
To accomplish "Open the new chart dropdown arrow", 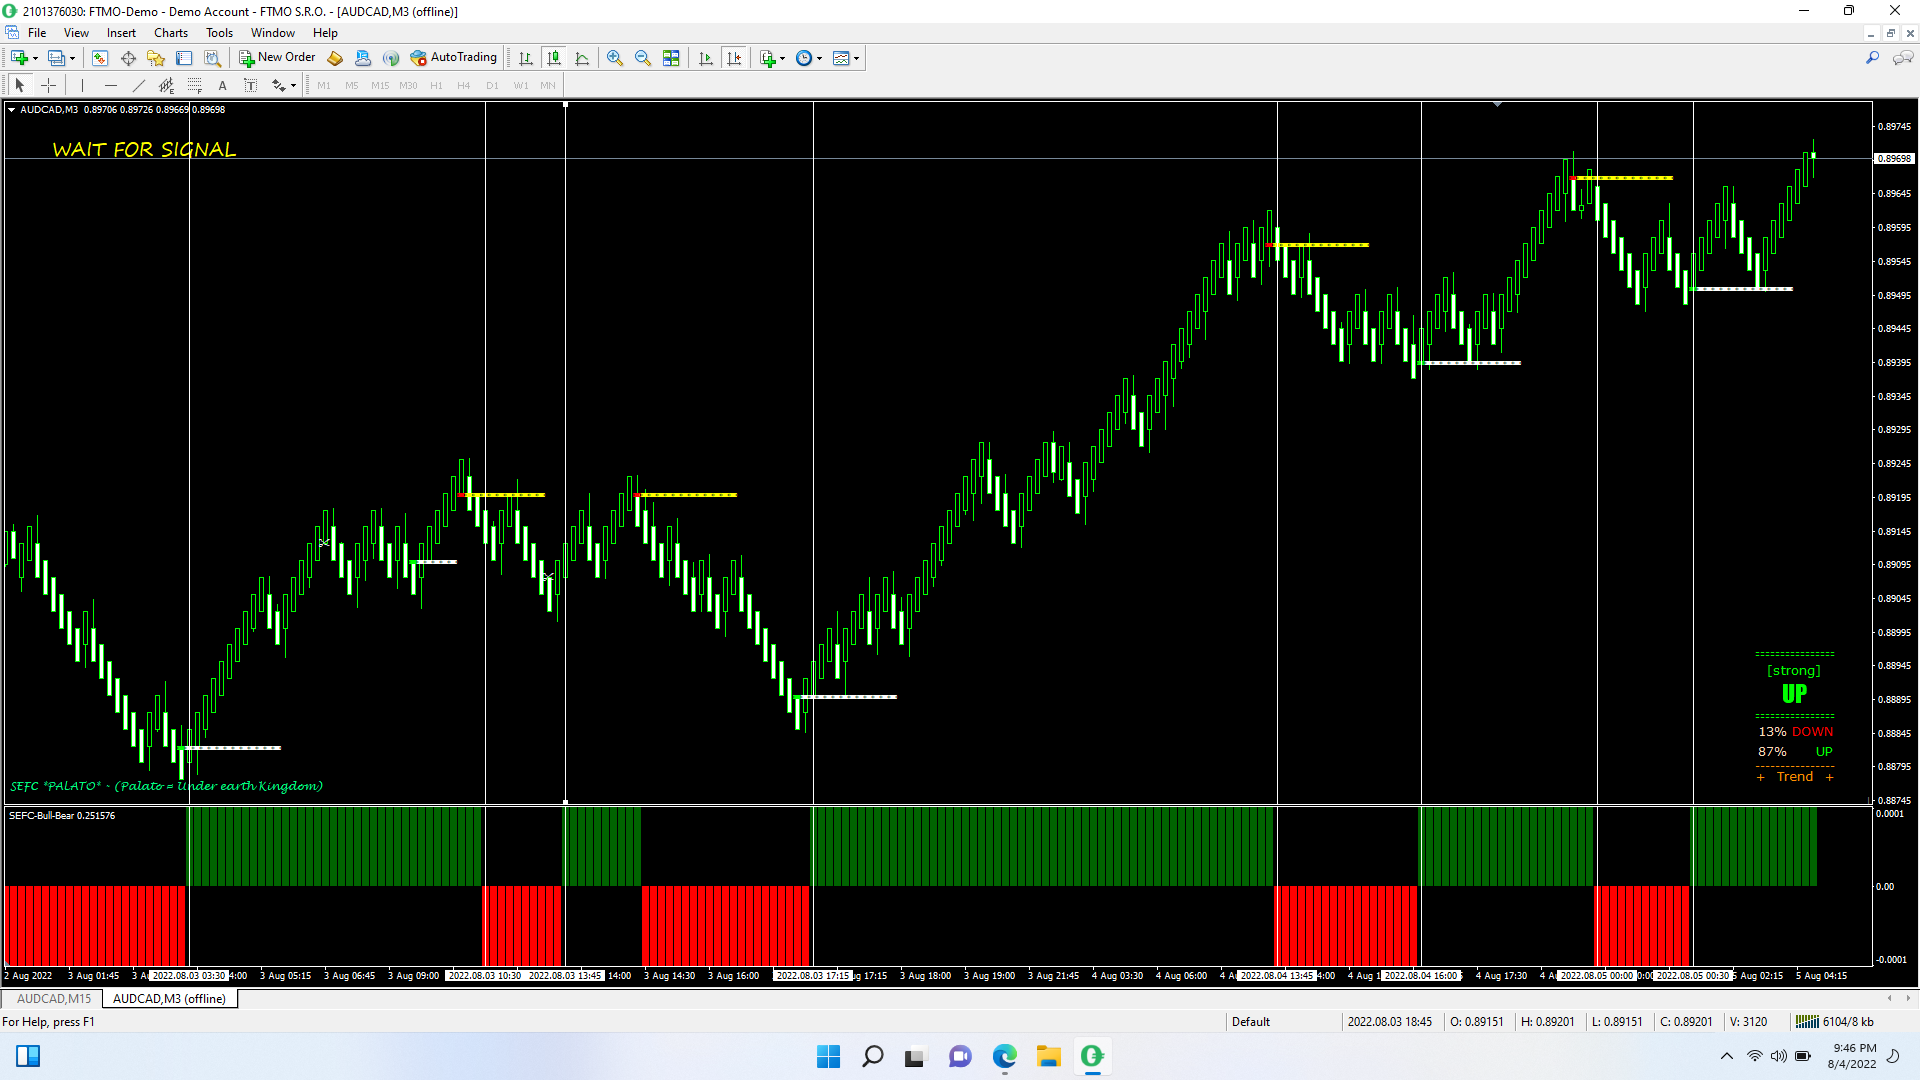I will point(35,58).
